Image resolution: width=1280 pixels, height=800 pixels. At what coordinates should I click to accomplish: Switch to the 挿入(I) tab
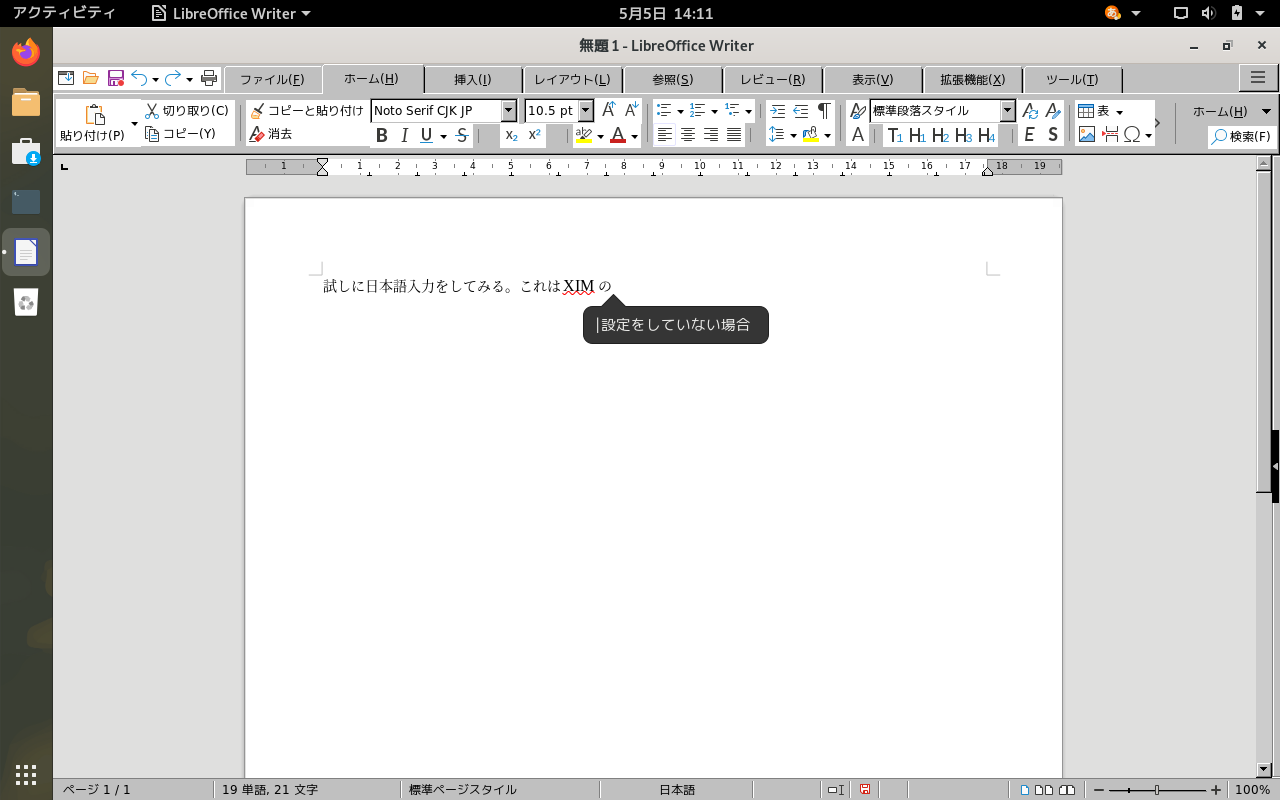click(x=473, y=80)
